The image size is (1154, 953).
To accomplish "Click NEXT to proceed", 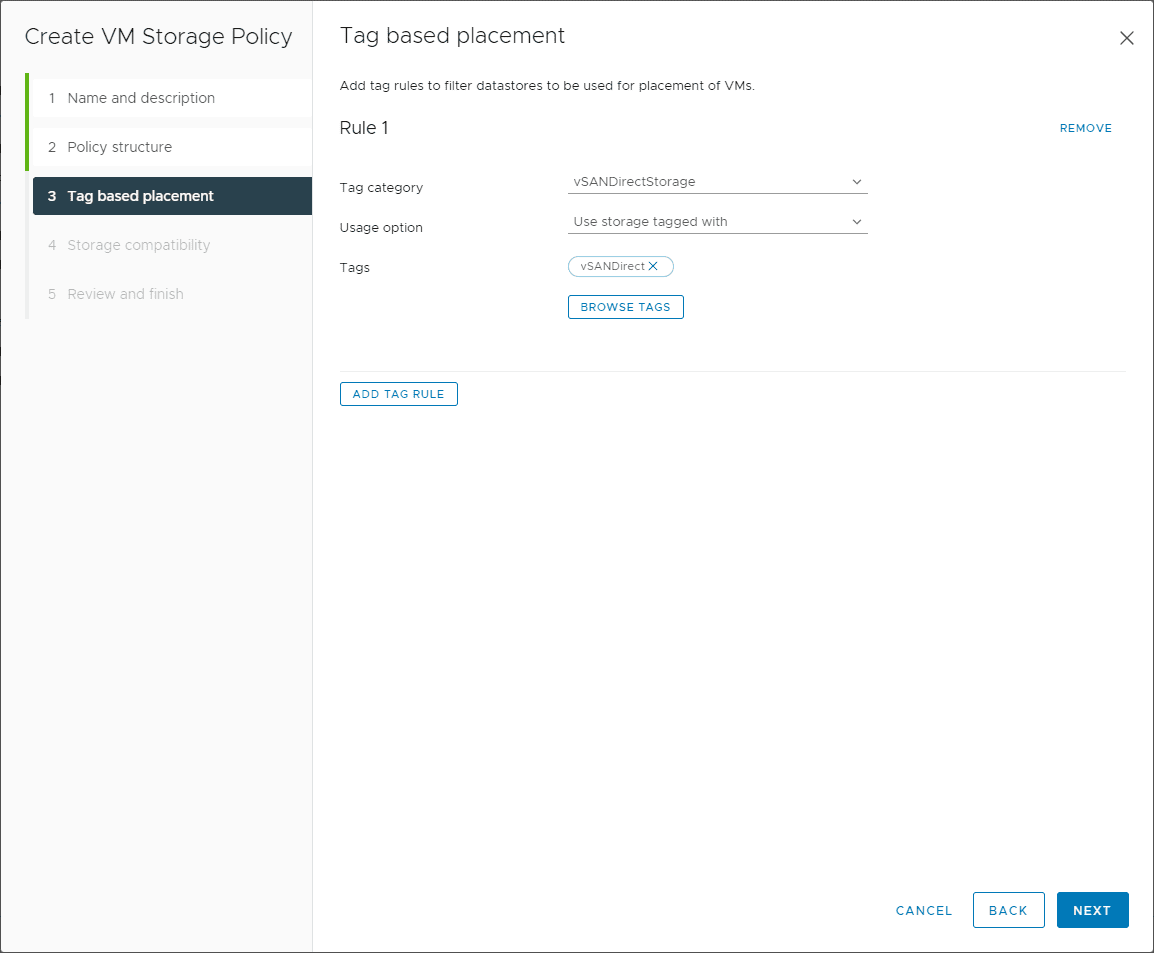I will (1092, 910).
